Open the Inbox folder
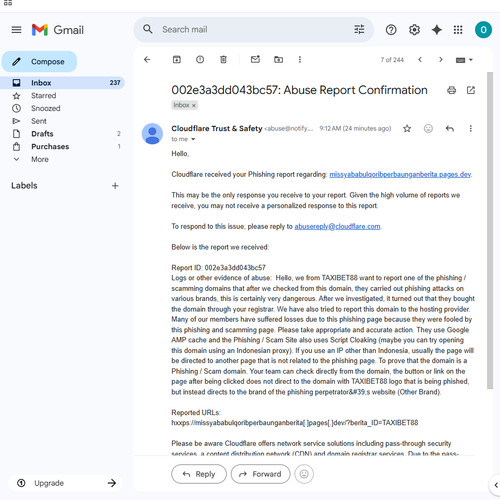Screen dimensions: 500x500 click(62, 83)
